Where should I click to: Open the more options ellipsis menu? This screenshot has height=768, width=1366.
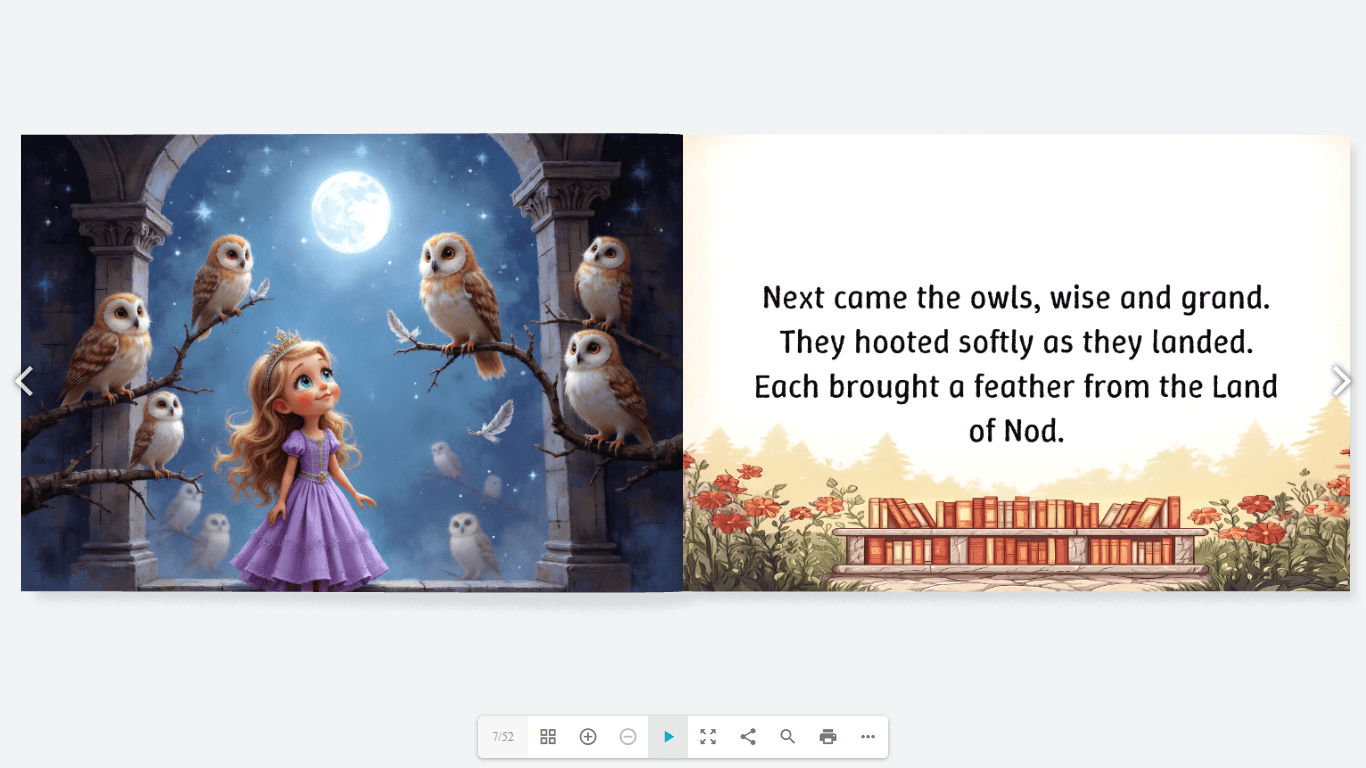tap(868, 737)
